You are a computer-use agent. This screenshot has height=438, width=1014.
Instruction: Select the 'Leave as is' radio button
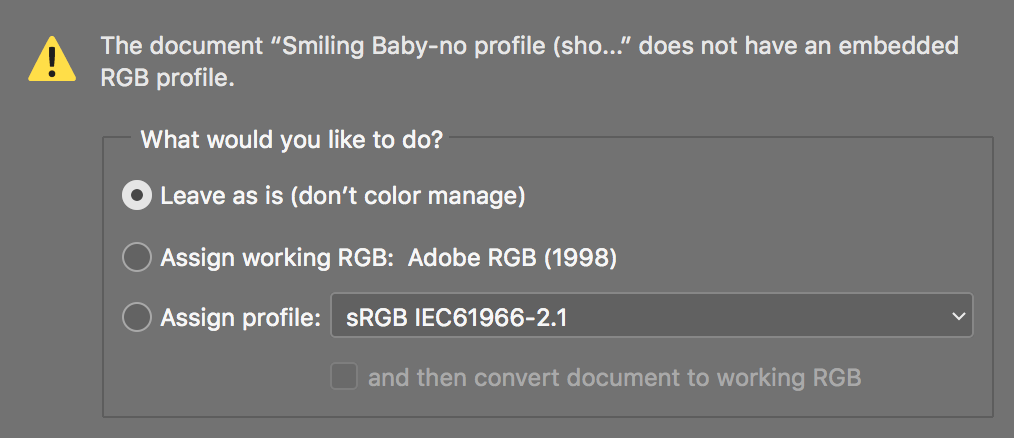(x=136, y=196)
